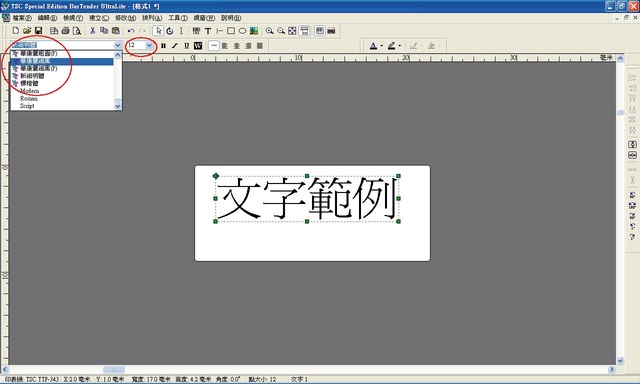The width and height of the screenshot is (640, 384).
Task: Choose the 新細明體 font in the list
Action: click(62, 76)
